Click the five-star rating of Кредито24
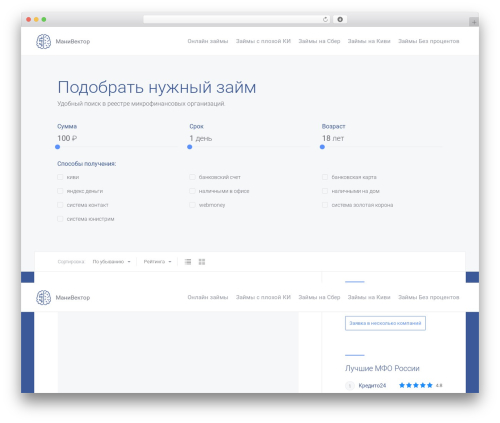Image resolution: width=500 pixels, height=423 pixels. 416,385
